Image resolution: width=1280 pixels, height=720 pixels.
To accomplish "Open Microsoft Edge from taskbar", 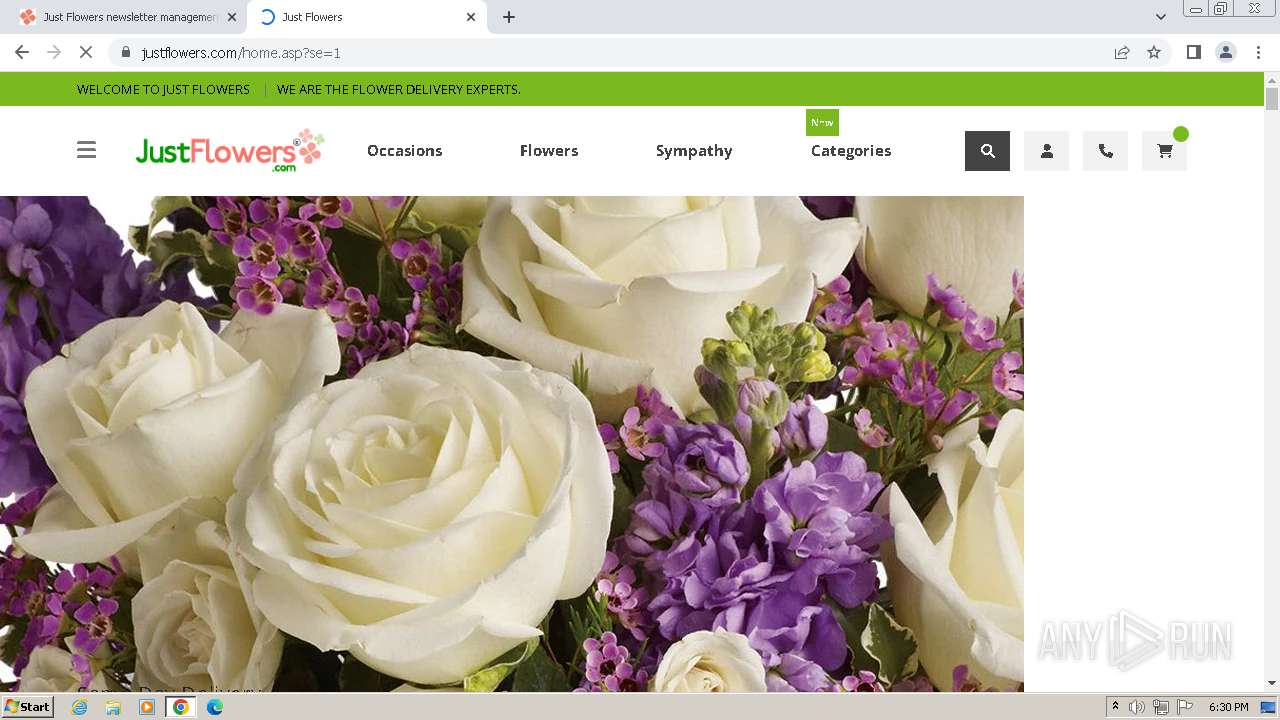I will (x=215, y=707).
